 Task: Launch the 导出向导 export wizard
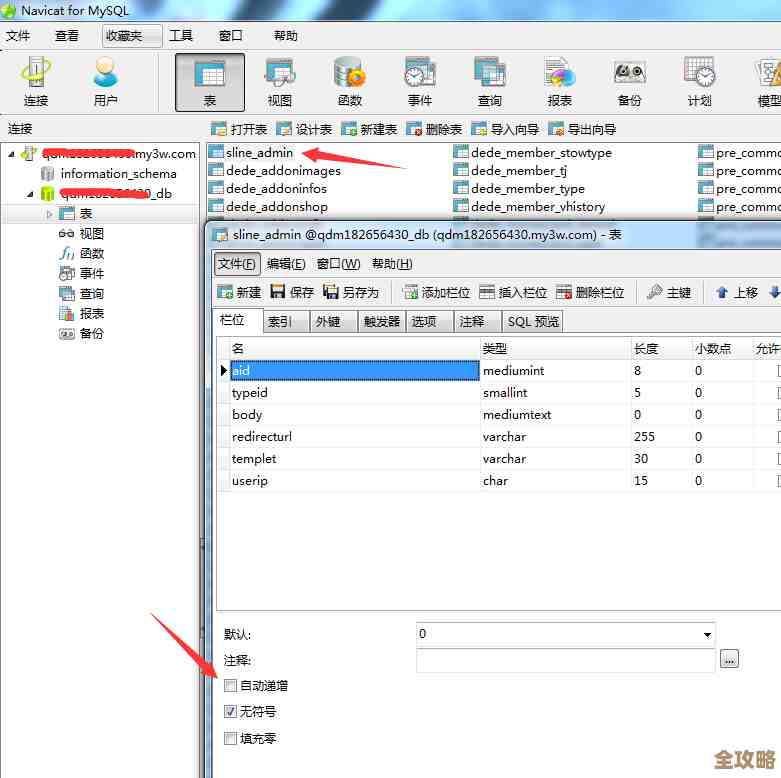[x=582, y=130]
